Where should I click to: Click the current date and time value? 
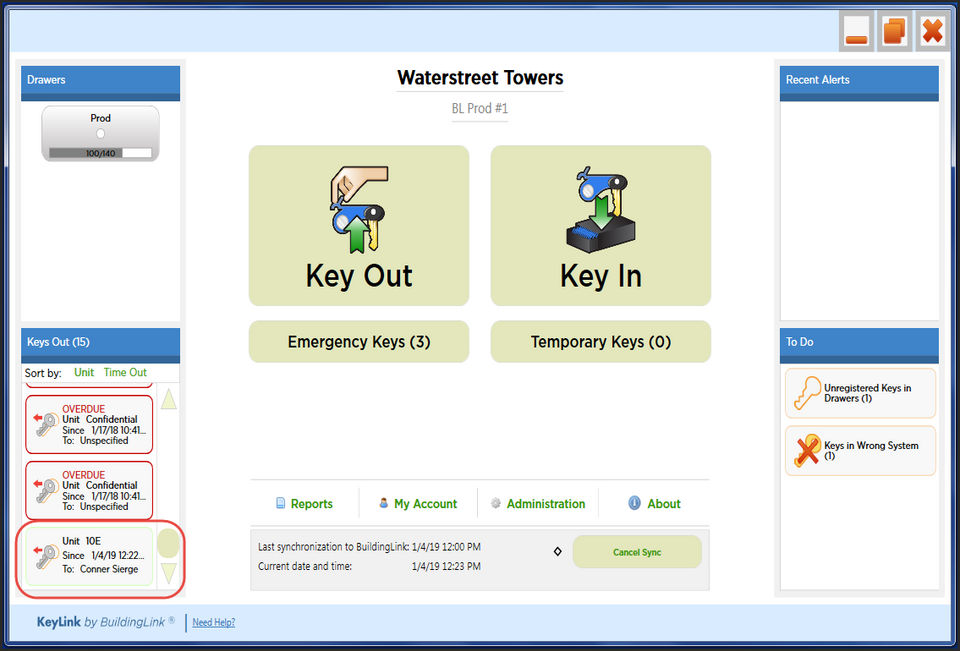click(x=446, y=566)
